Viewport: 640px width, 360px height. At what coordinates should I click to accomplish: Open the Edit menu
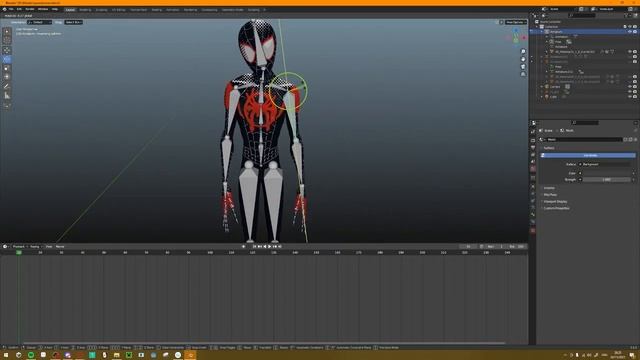19,9
